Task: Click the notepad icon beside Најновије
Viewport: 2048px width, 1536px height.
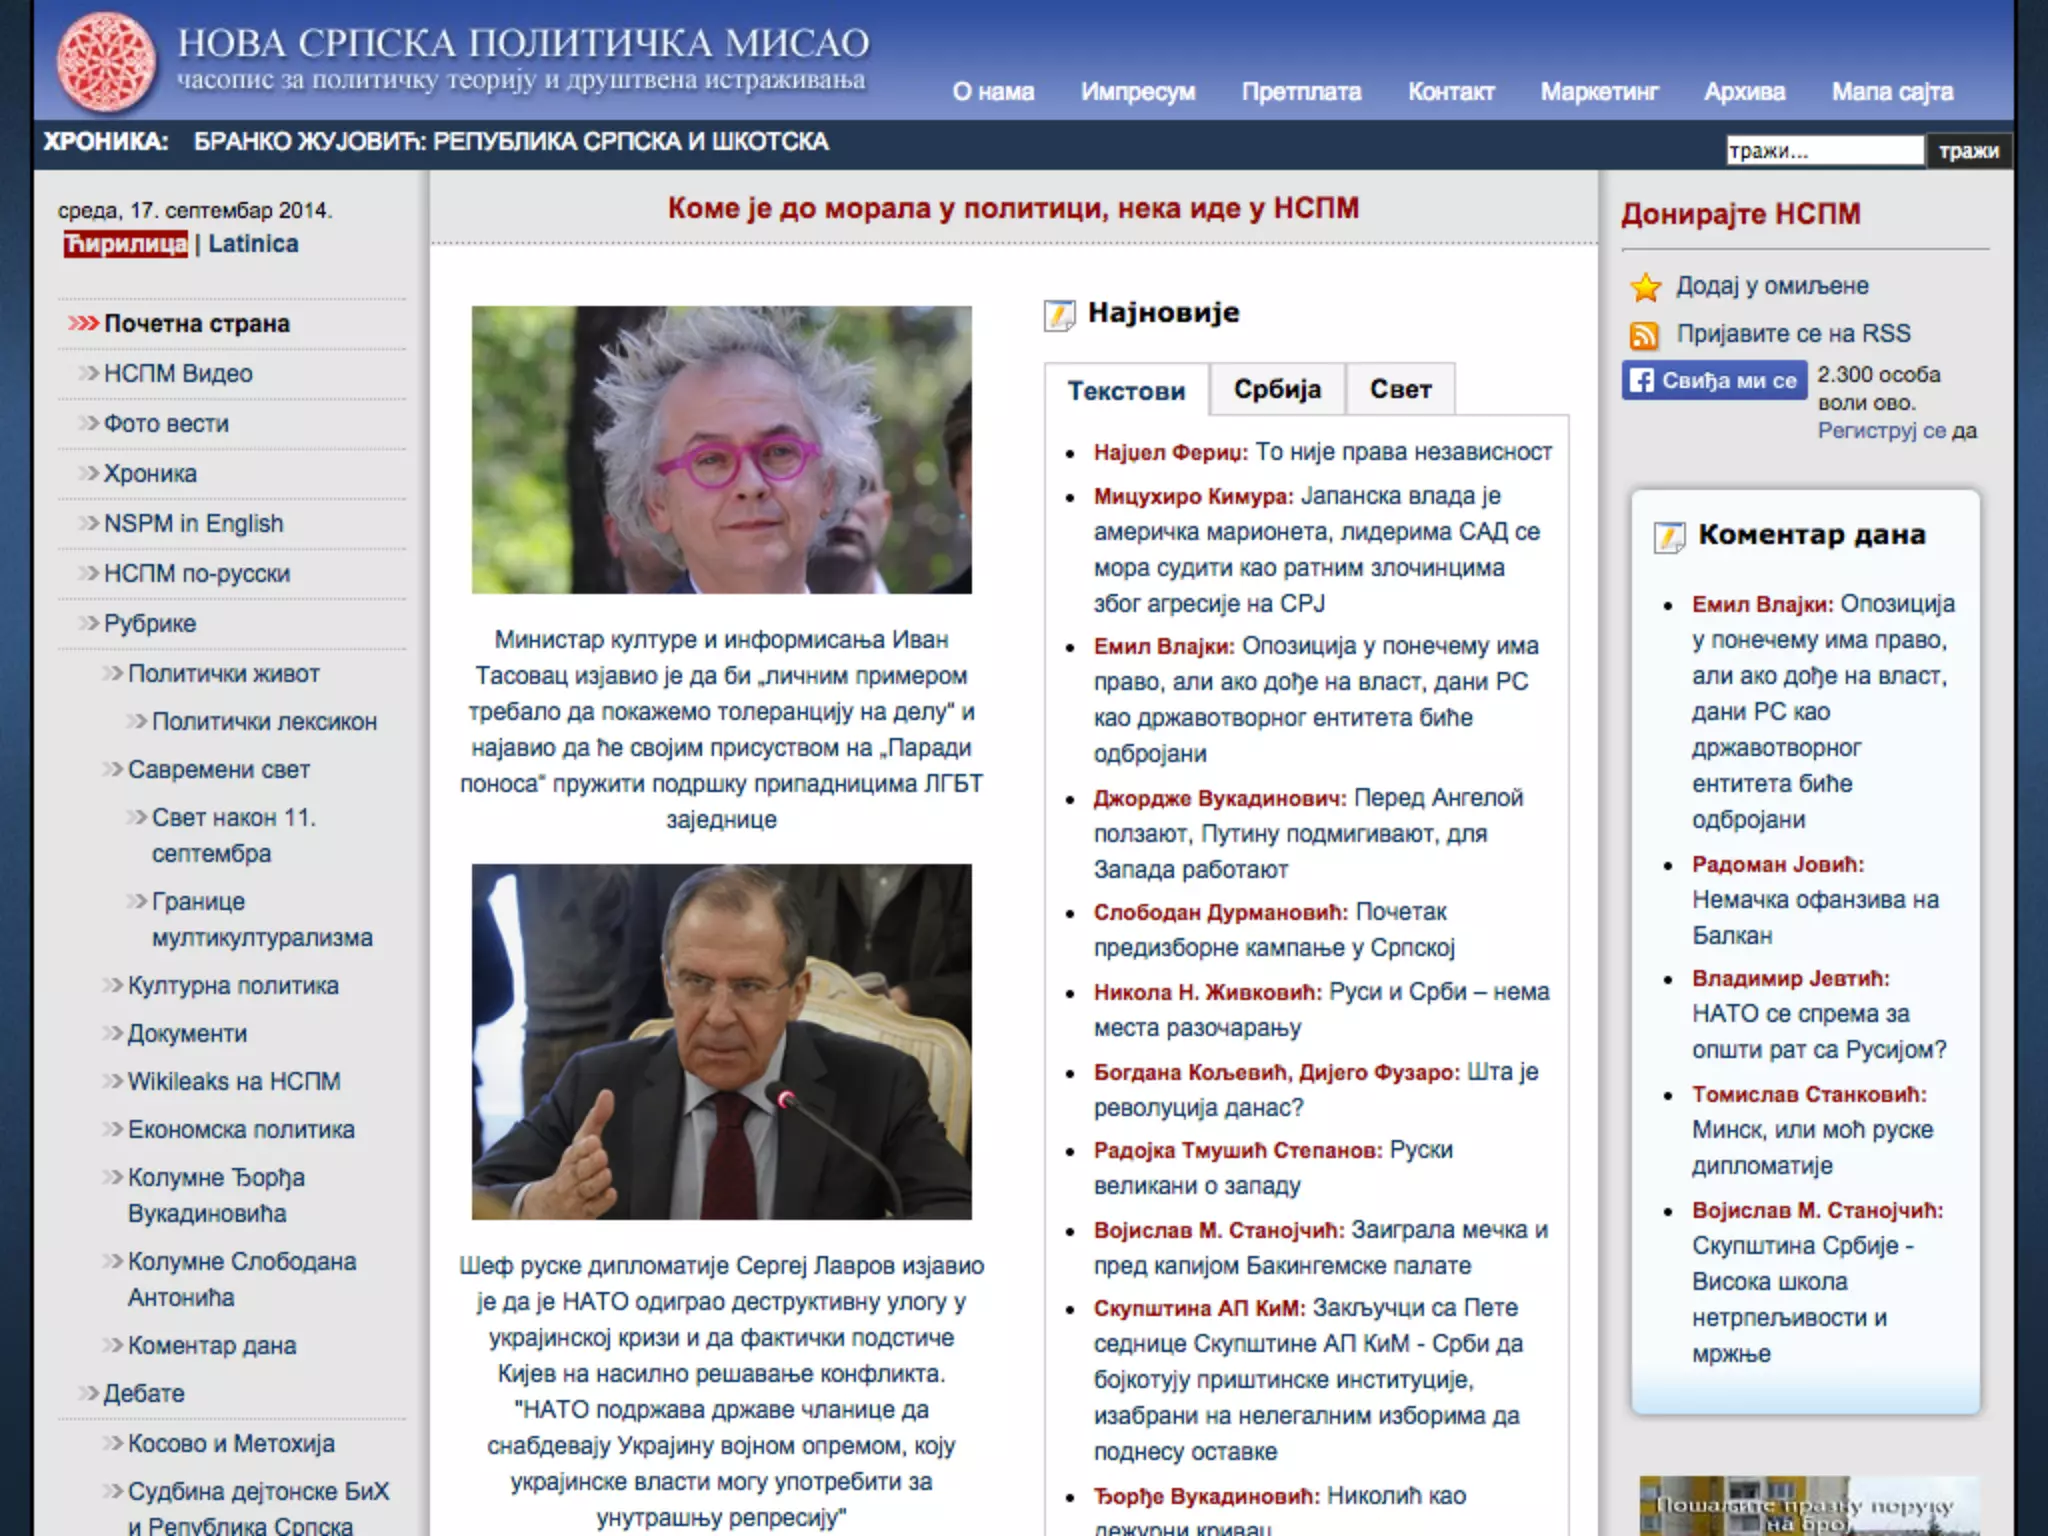Action: [x=1059, y=315]
